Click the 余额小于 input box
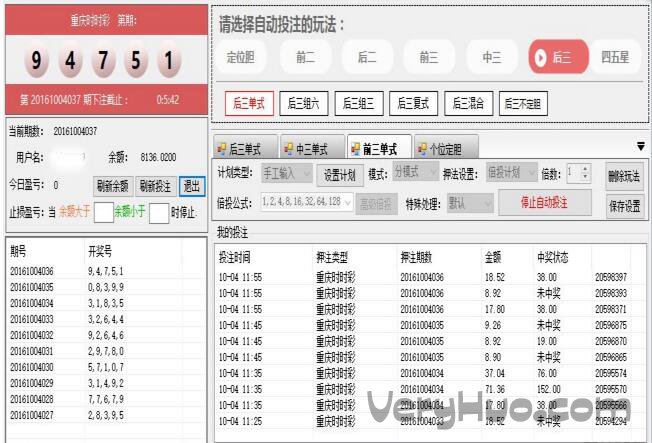The image size is (652, 443). [159, 213]
